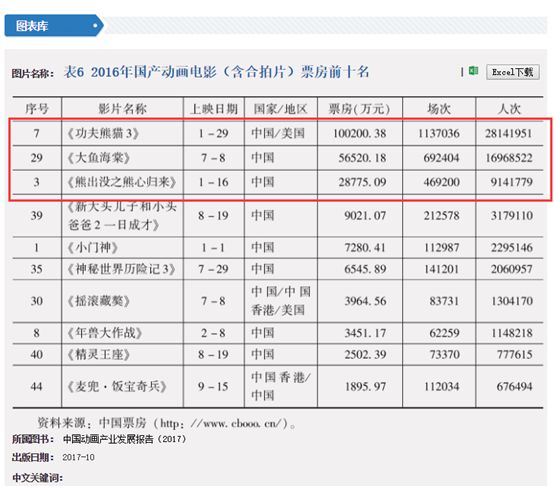The image size is (554, 486).
Task: Select the 影片名称 column header
Action: (122, 109)
